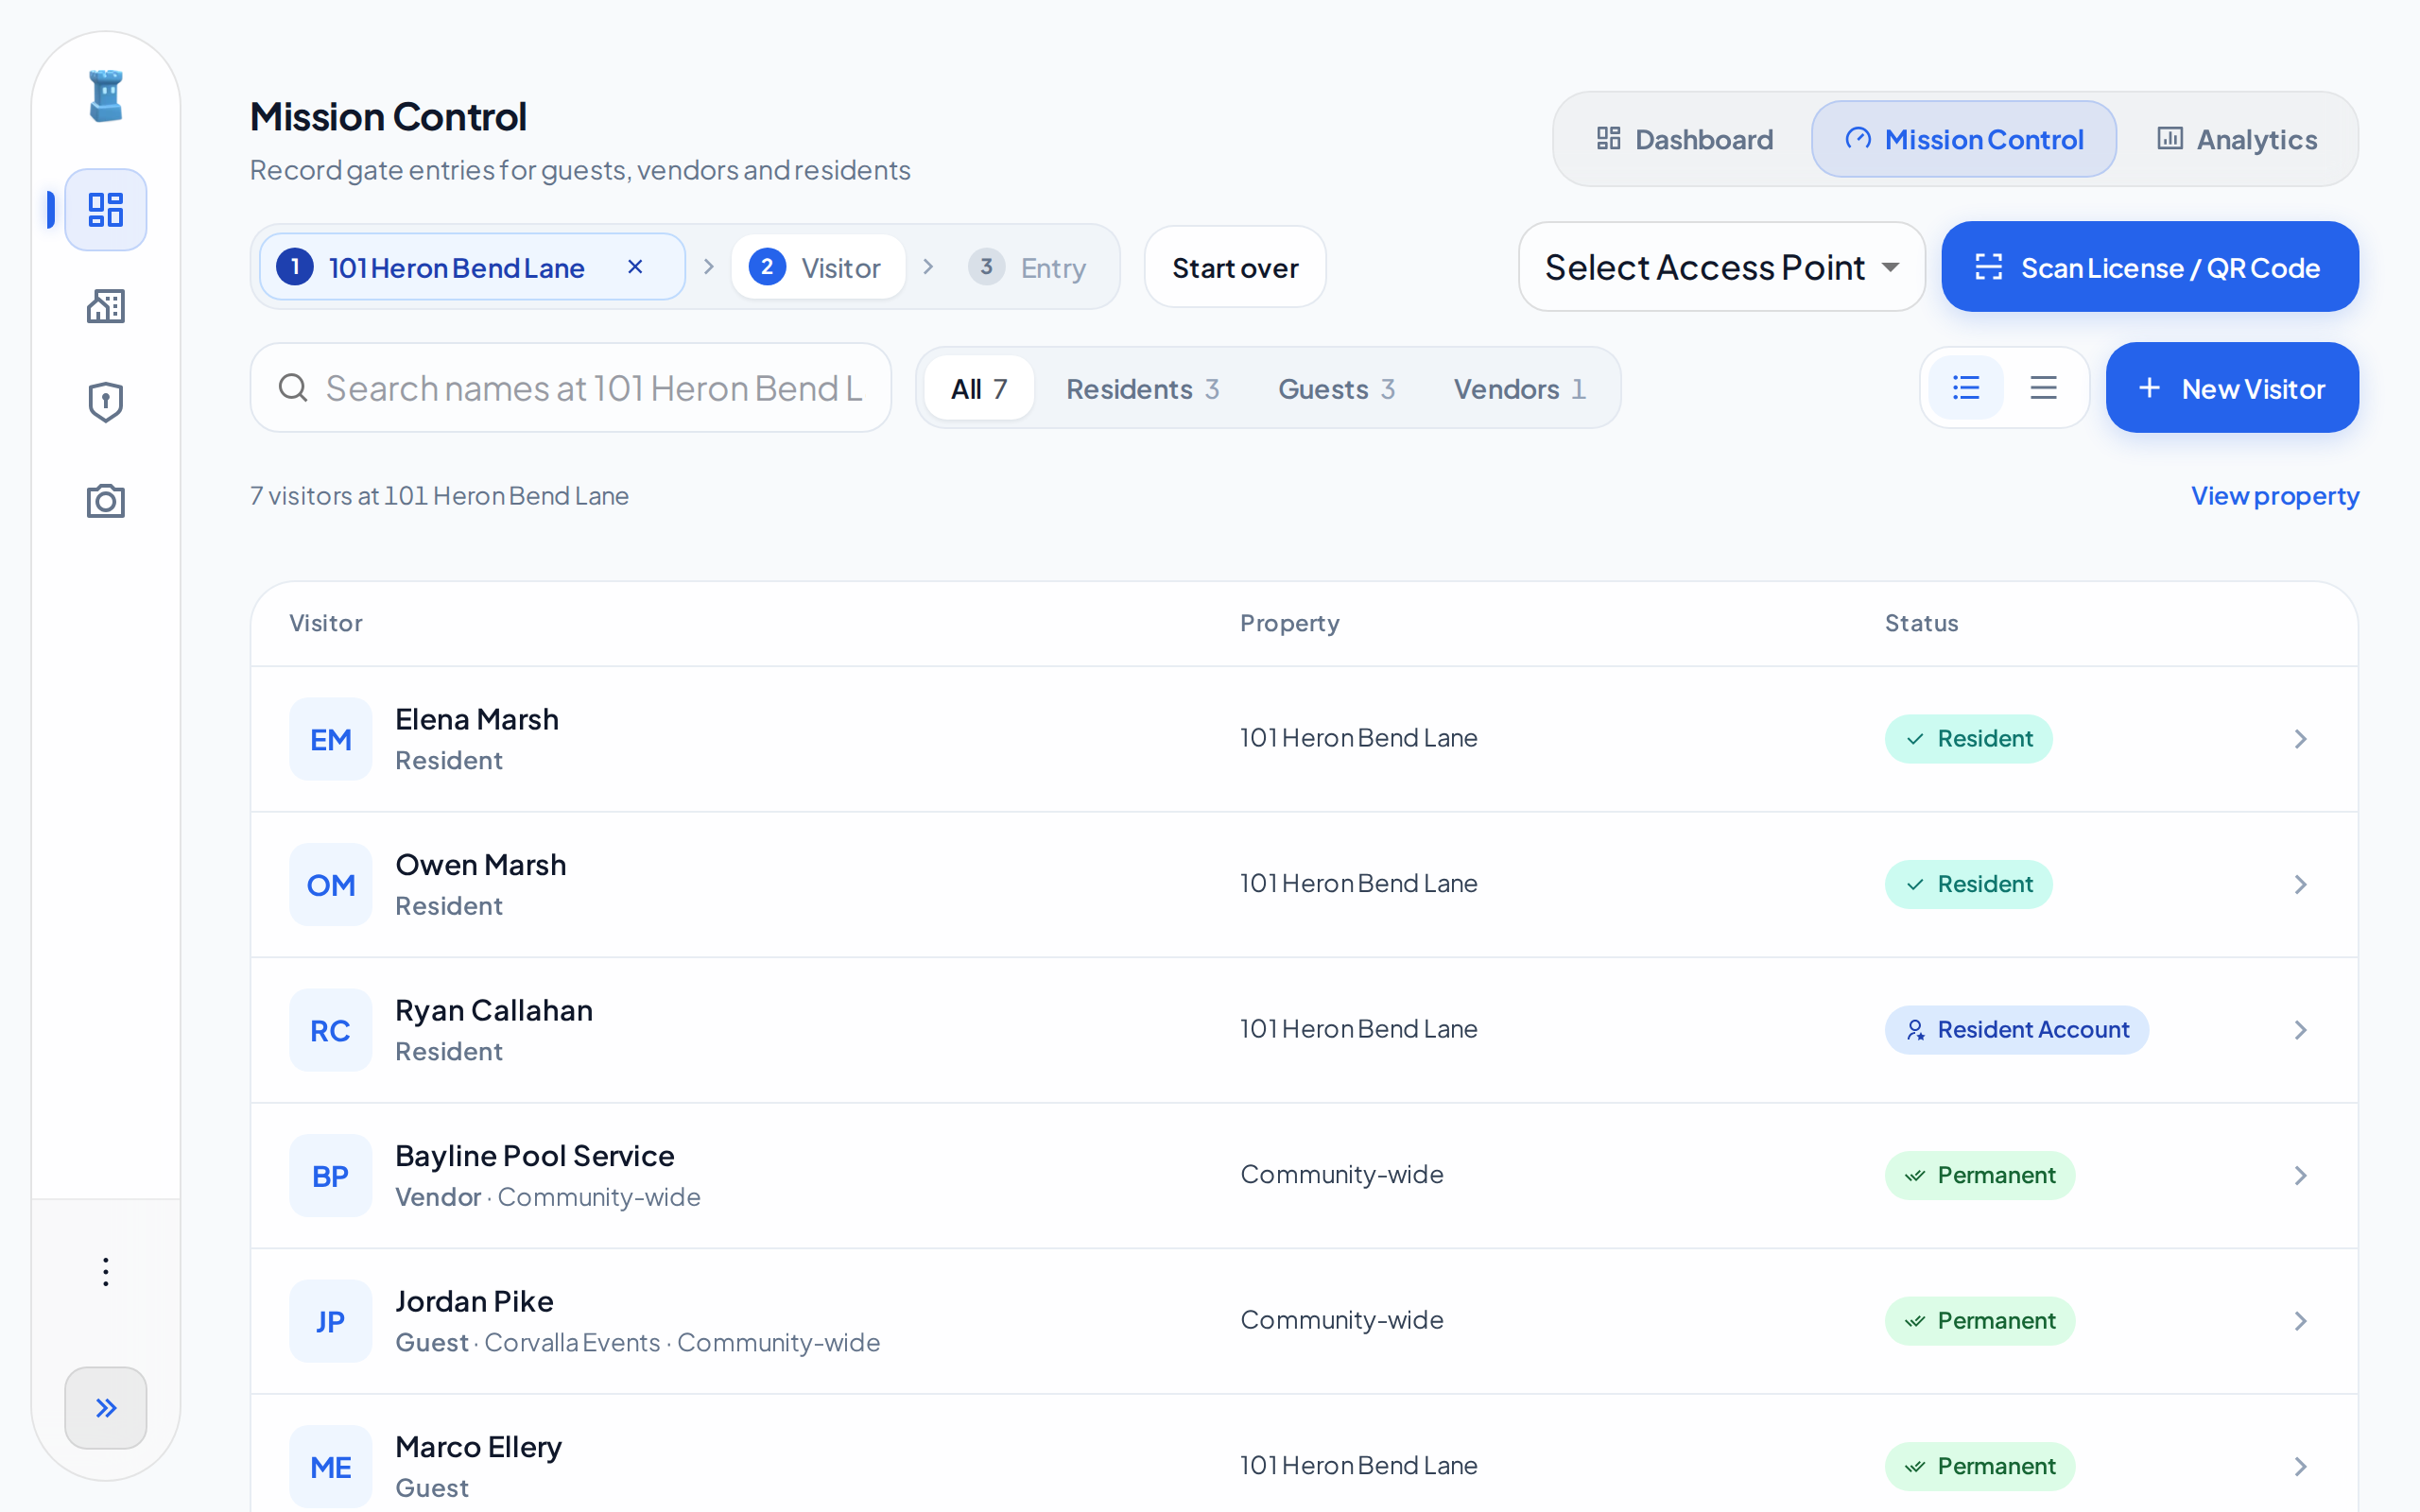
Task: Open Bayline Pool Service row chevron
Action: click(x=2301, y=1176)
